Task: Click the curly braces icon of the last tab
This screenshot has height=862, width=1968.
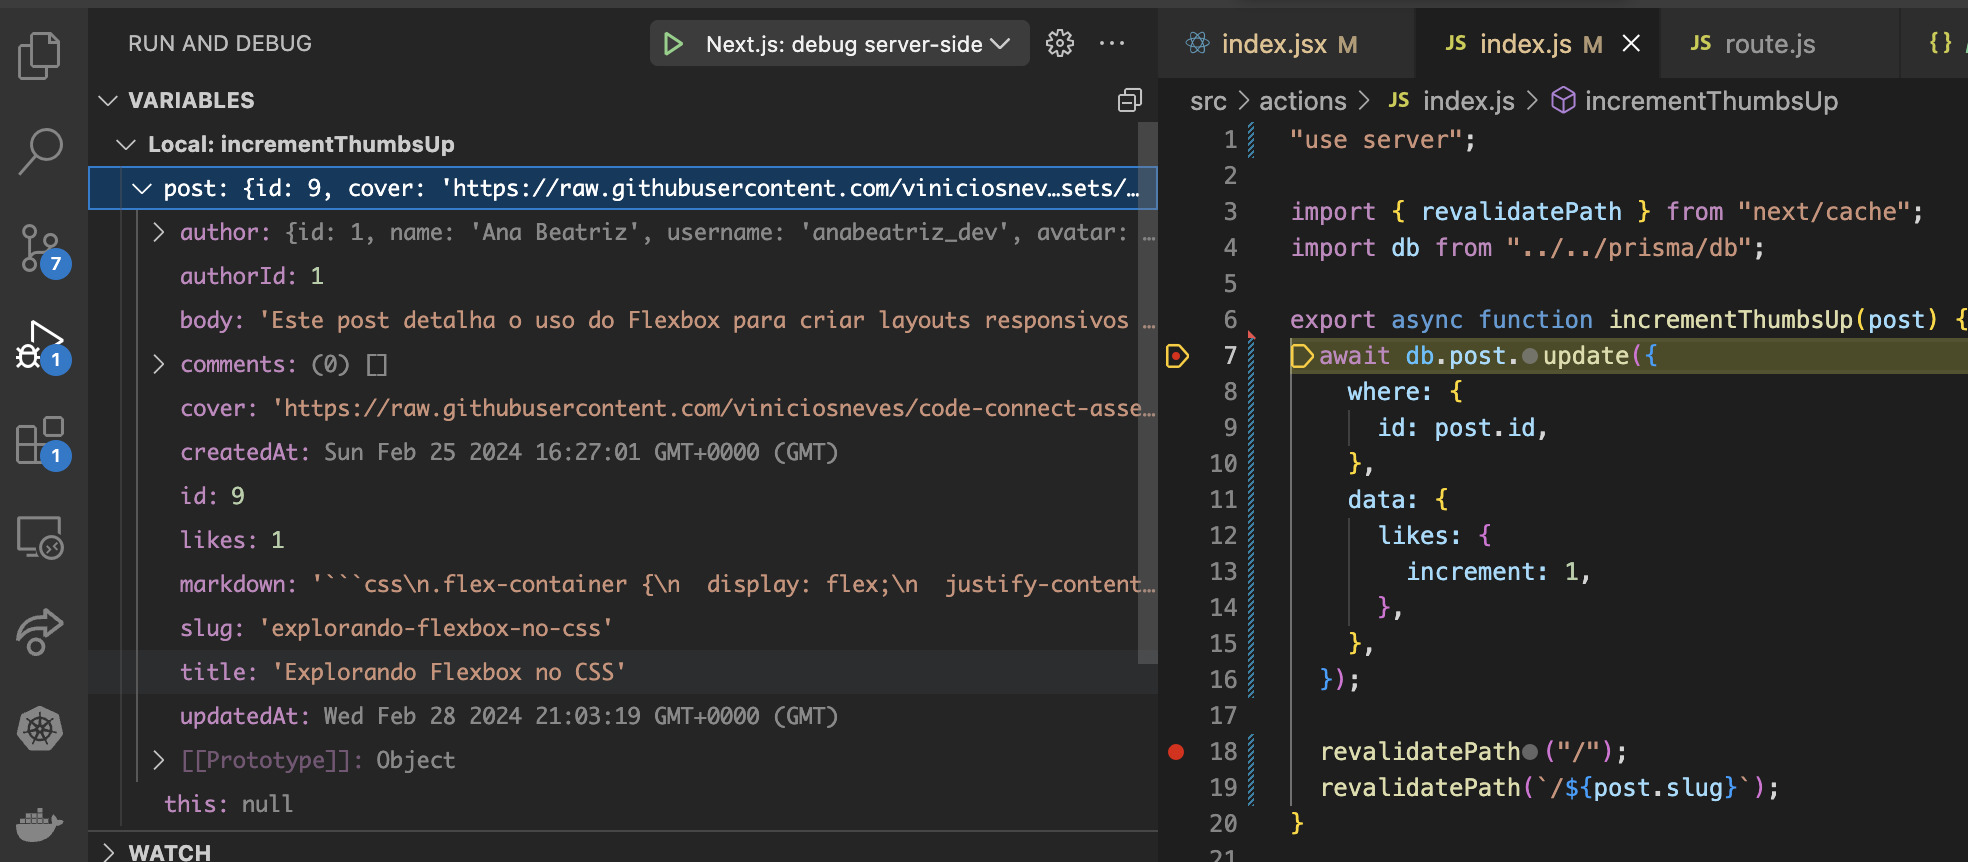Action: [1940, 43]
